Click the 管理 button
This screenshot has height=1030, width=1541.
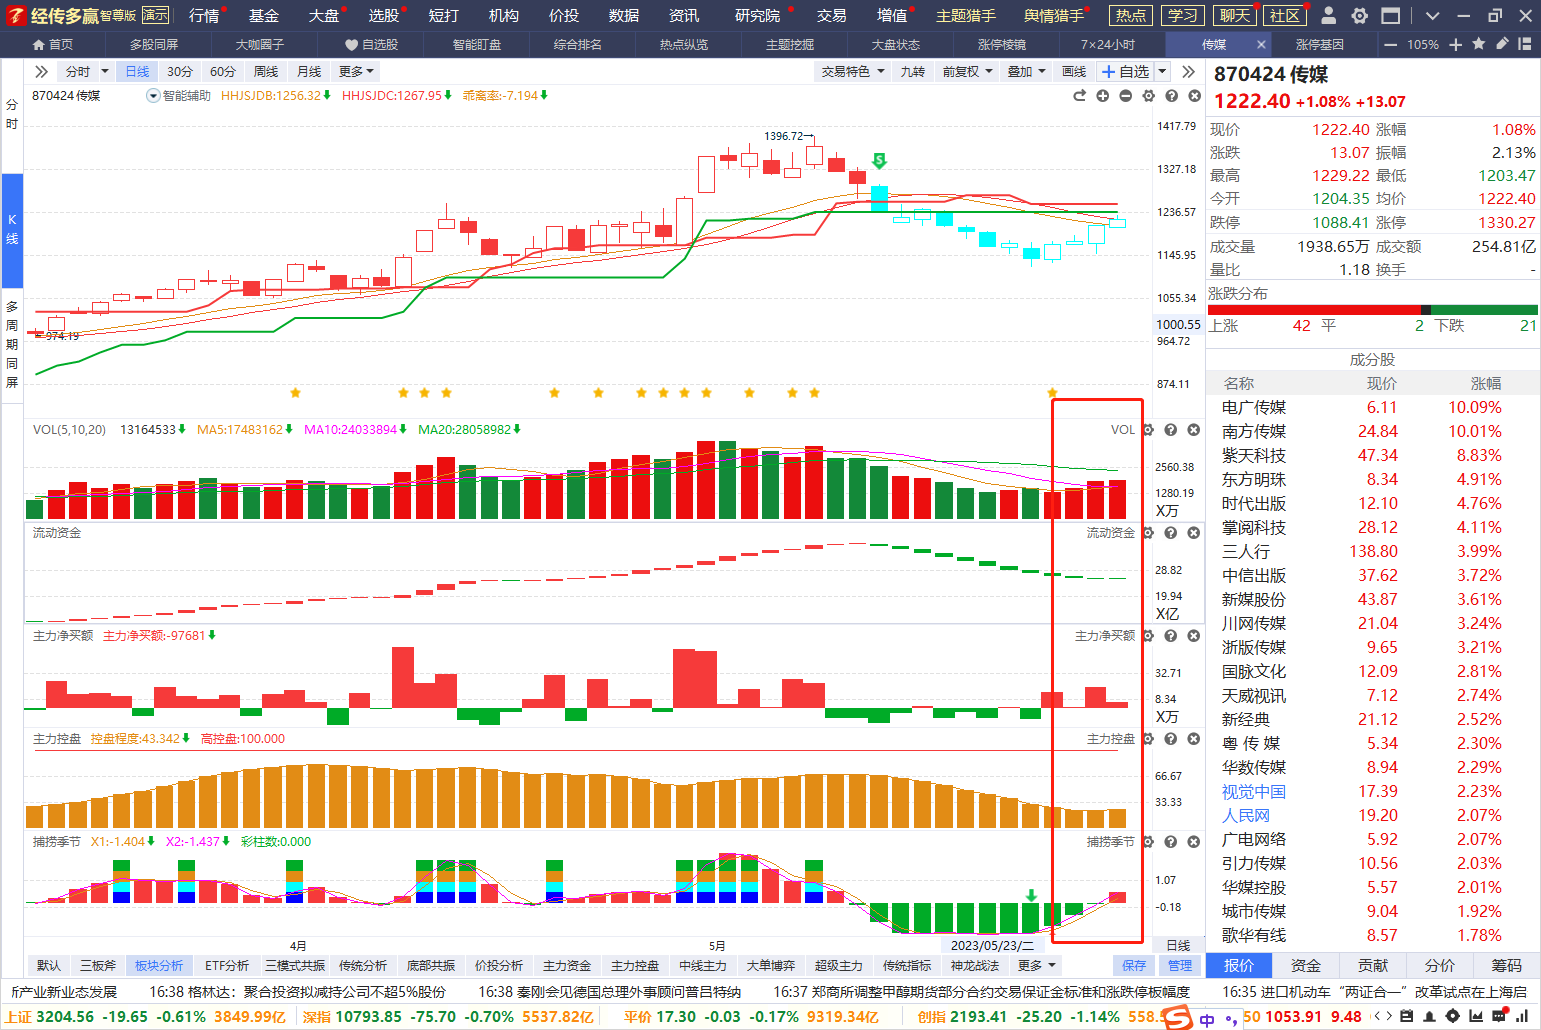coord(1180,966)
